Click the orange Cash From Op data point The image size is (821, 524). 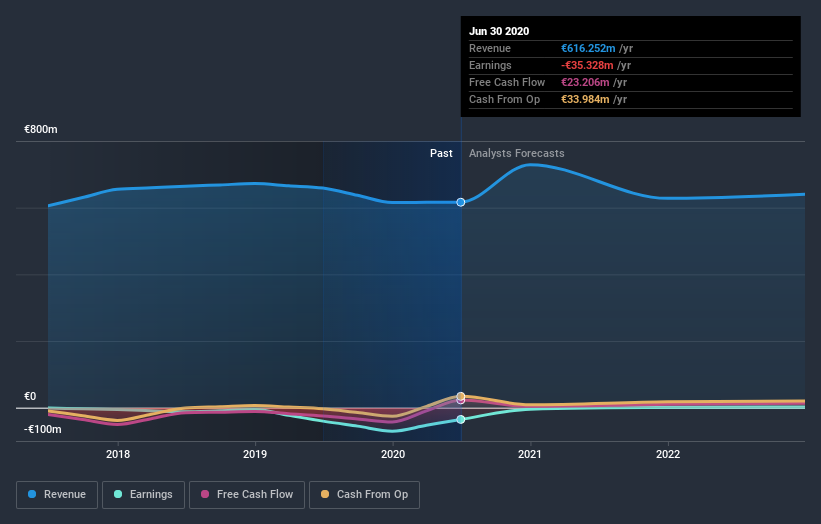tap(461, 396)
